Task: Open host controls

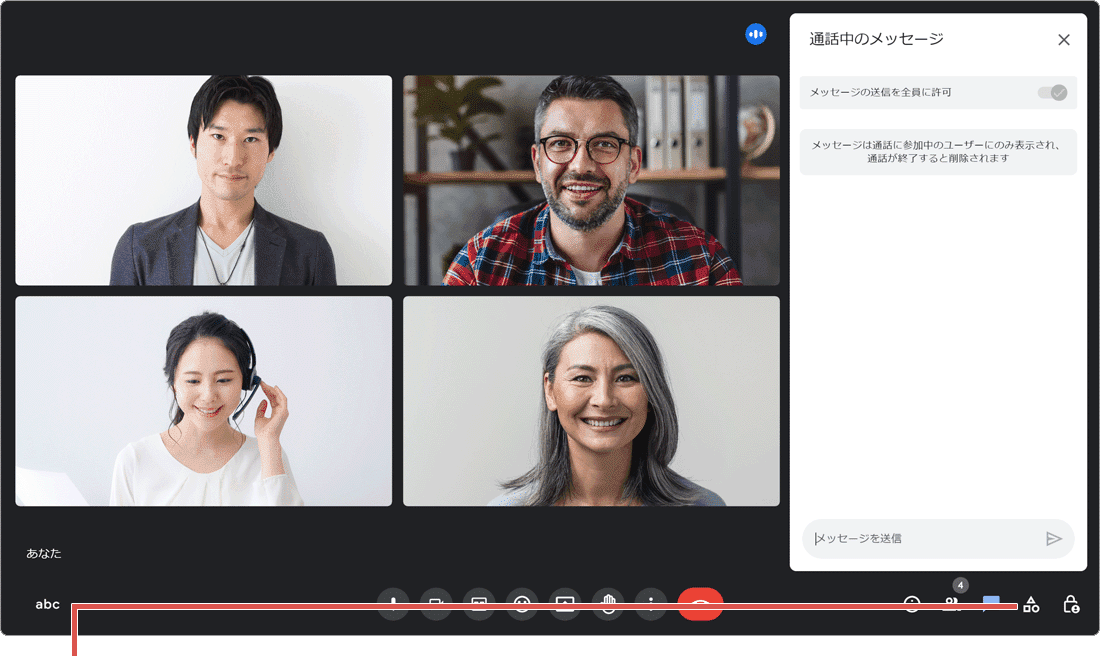Action: (x=1070, y=604)
